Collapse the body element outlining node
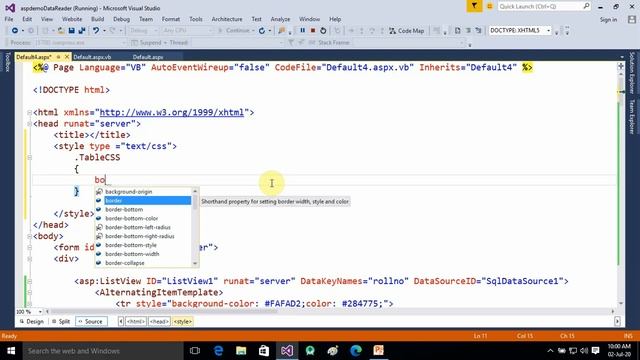 click(x=29, y=236)
